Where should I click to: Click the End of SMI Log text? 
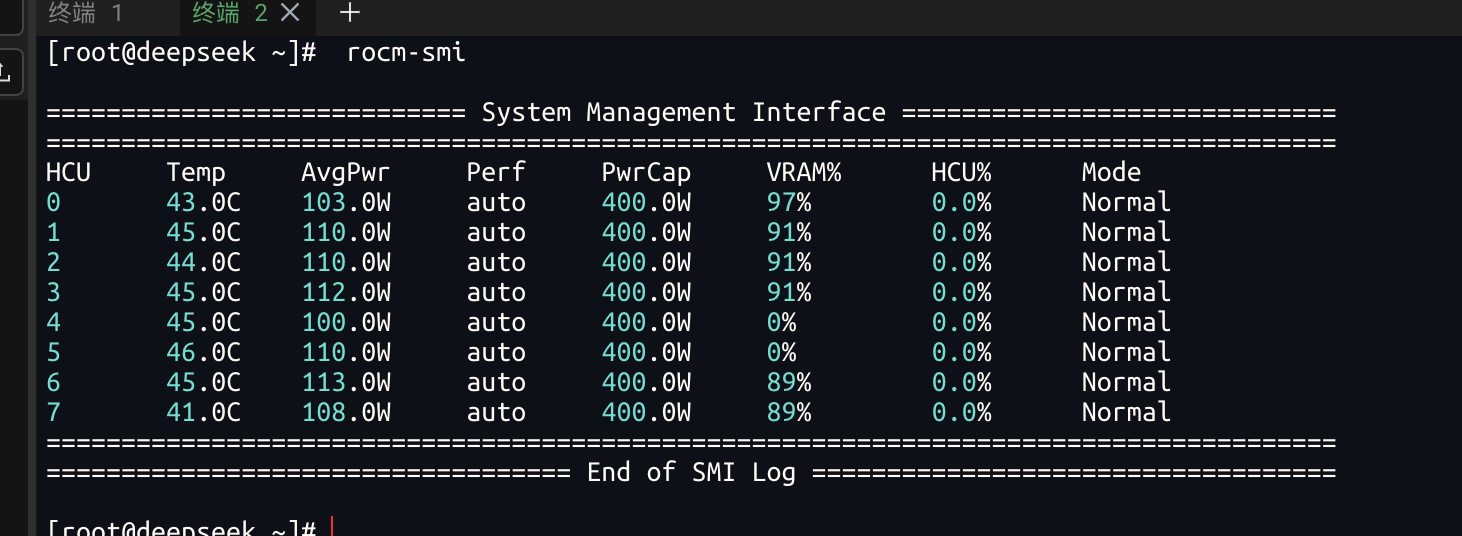tap(691, 472)
